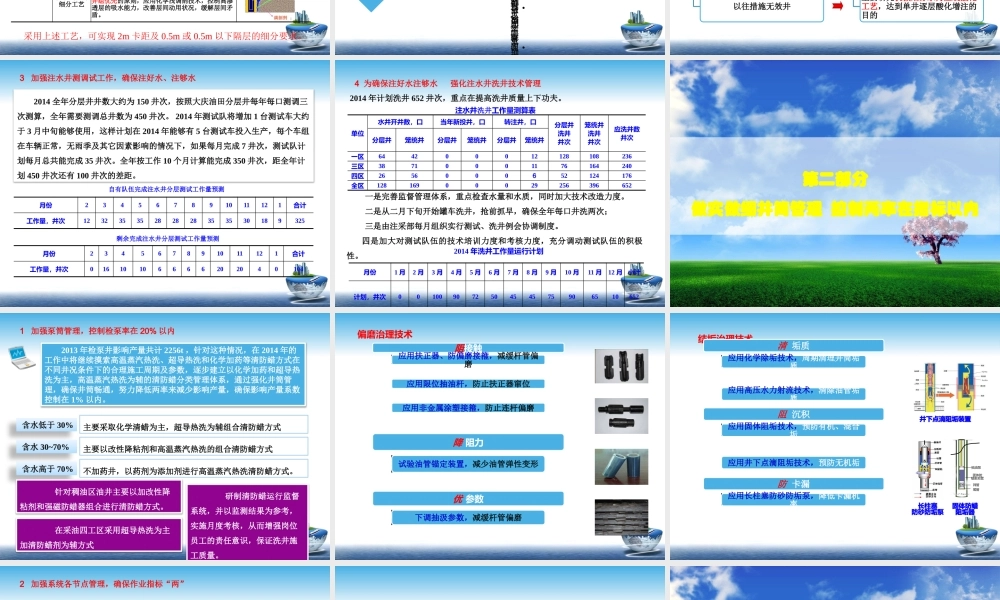Viewport: 1000px width, 600px height.
Task: Open the slide about 强化注水井洗井技术管理
Action: 500,183
